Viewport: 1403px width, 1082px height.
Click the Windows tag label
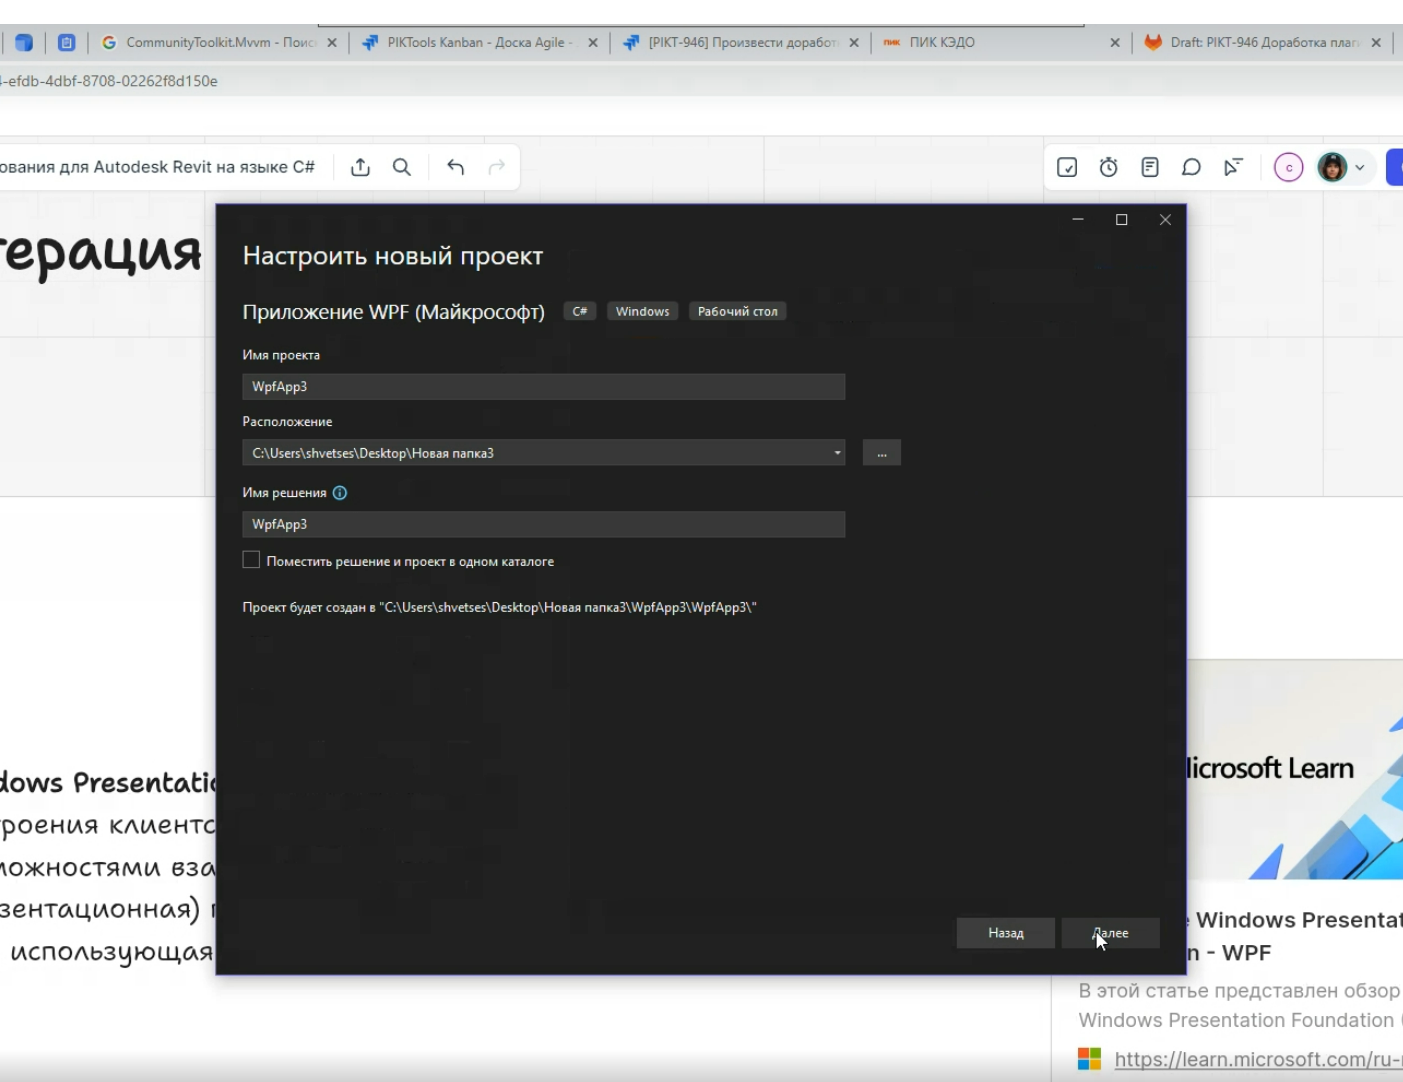coord(643,311)
